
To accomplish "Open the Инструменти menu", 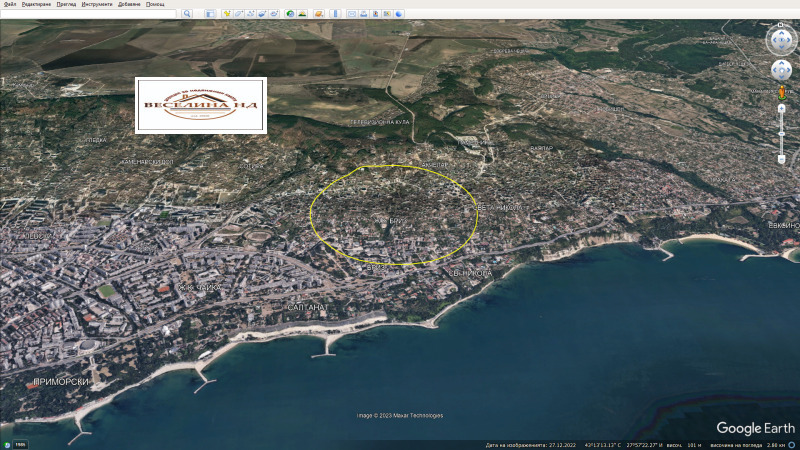I will [x=97, y=4].
